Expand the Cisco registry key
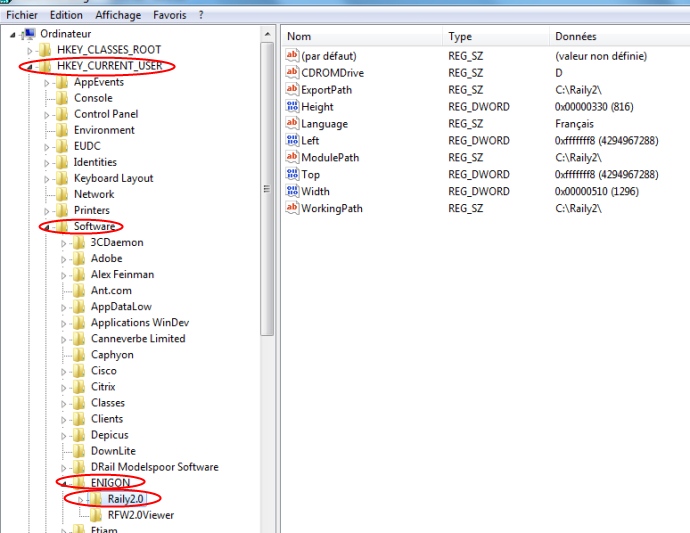This screenshot has width=690, height=533. point(64,371)
